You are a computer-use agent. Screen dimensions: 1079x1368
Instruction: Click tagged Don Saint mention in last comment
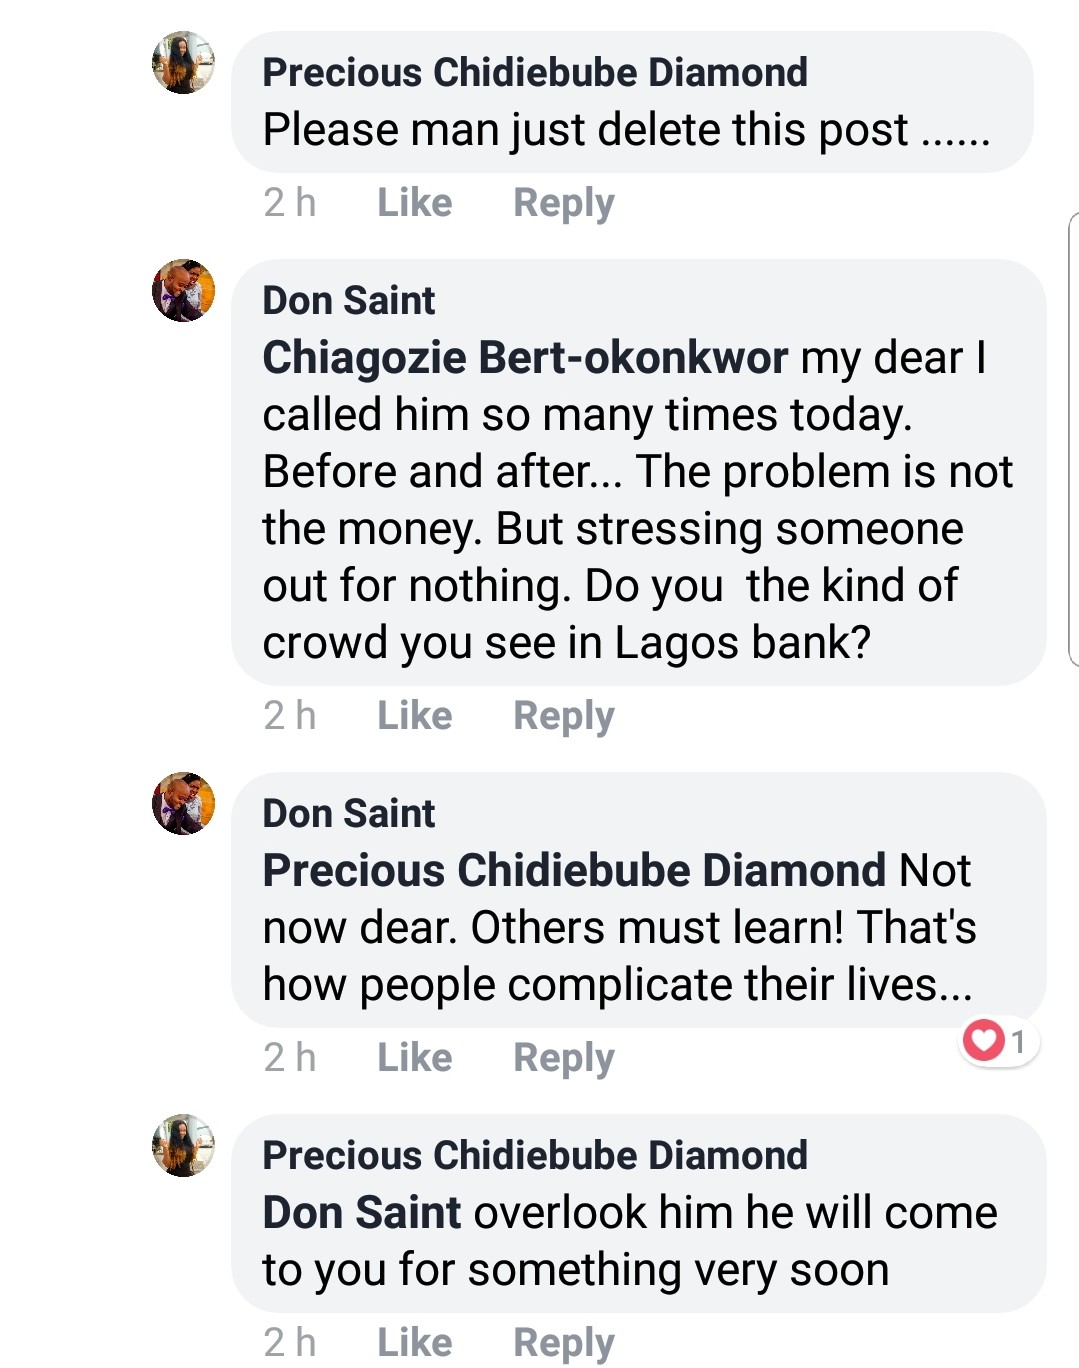click(x=361, y=1213)
